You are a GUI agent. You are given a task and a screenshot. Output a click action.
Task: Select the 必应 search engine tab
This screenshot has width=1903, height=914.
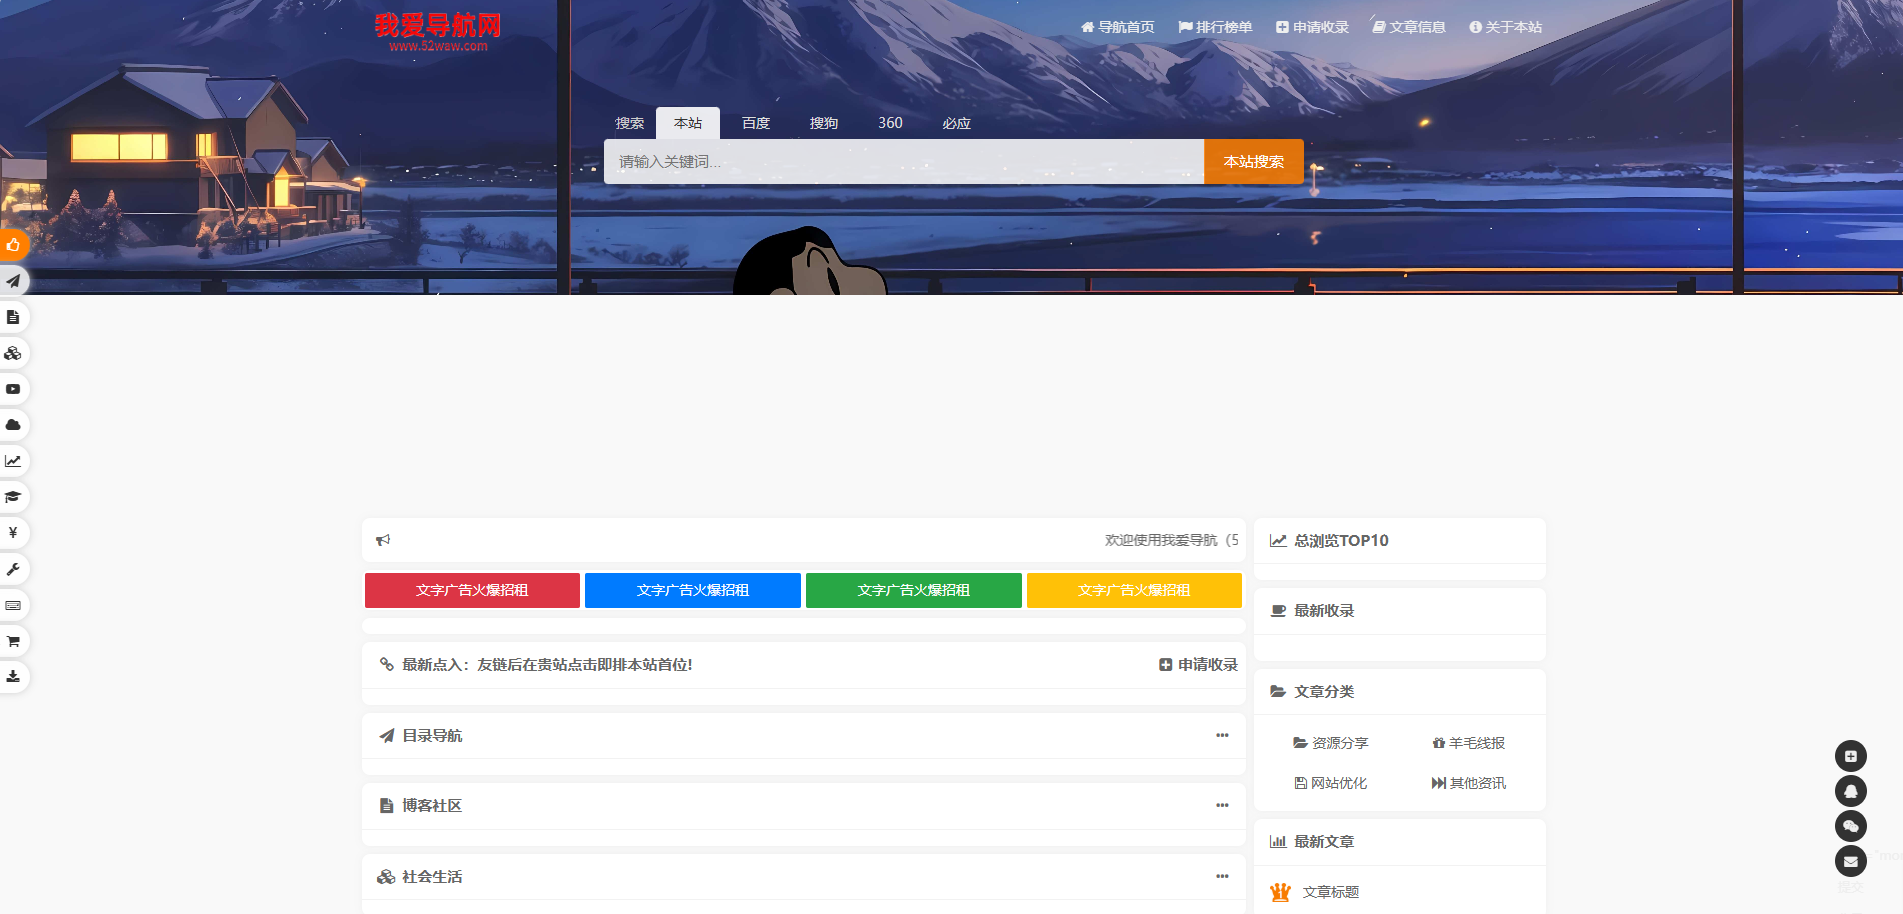[956, 123]
